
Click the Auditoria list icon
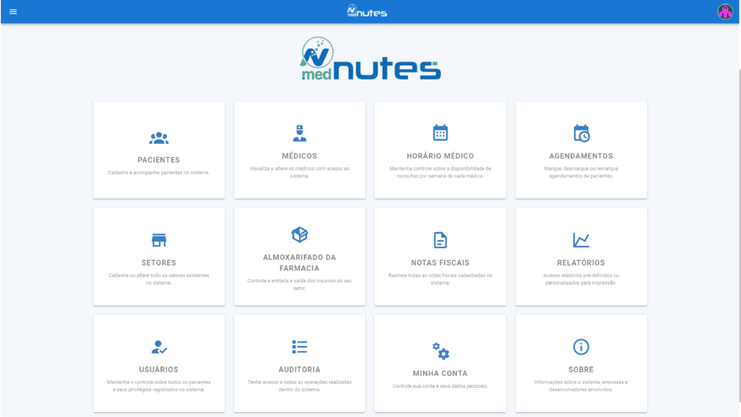pos(299,347)
